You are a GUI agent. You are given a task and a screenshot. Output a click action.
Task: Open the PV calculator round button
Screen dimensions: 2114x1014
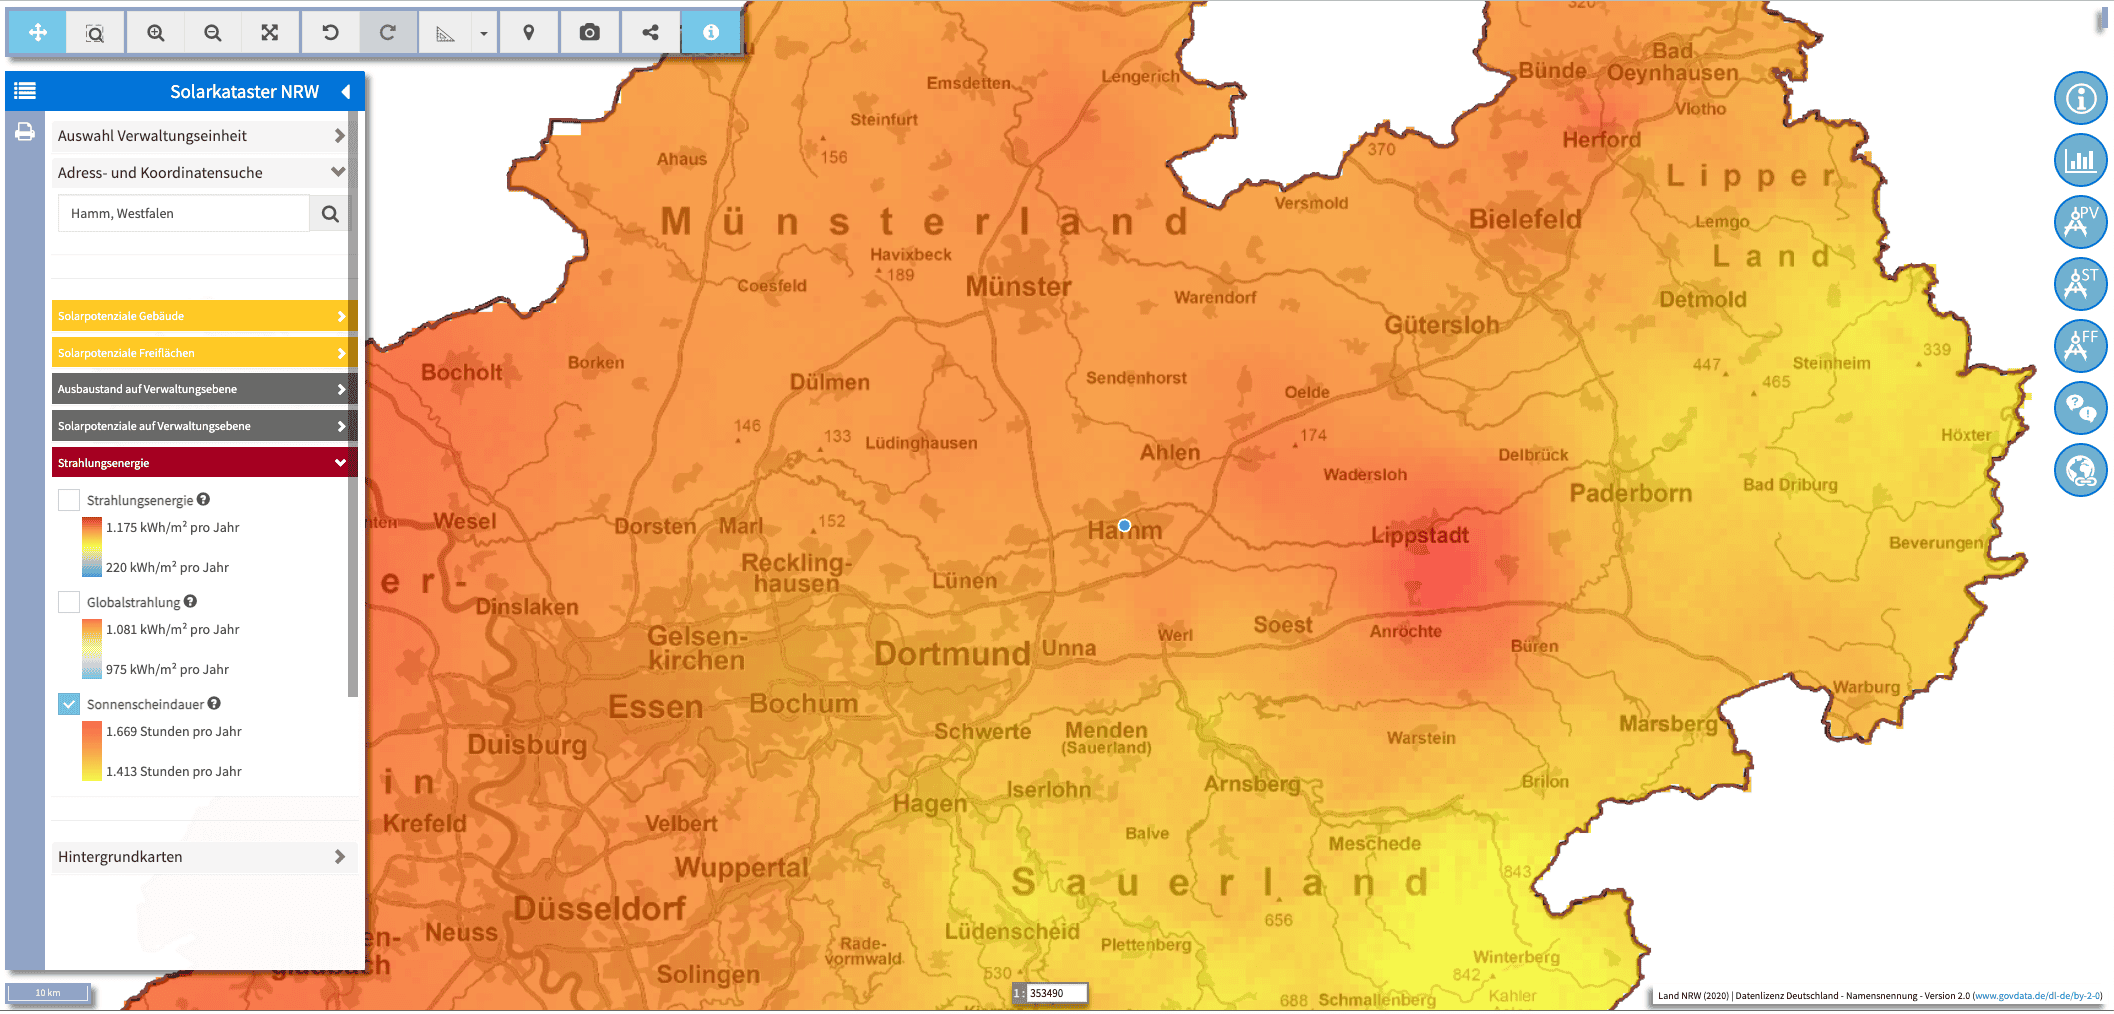[x=2080, y=222]
